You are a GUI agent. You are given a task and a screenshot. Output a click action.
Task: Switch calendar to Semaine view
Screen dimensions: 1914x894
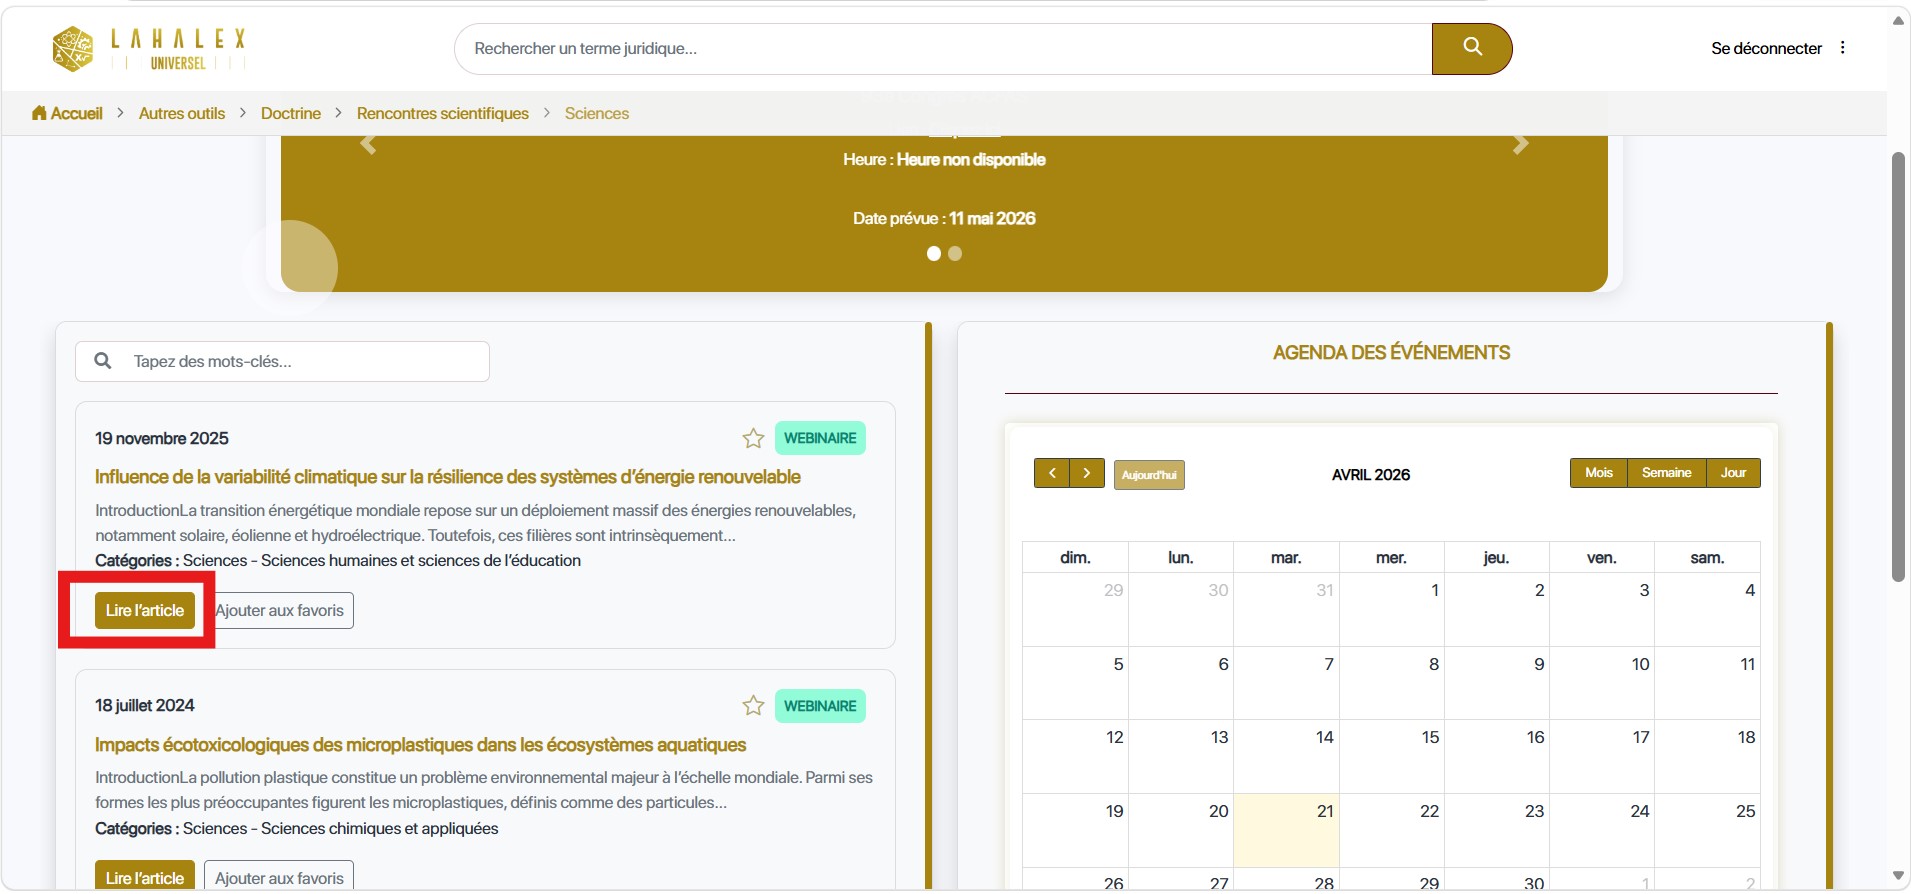click(x=1667, y=473)
